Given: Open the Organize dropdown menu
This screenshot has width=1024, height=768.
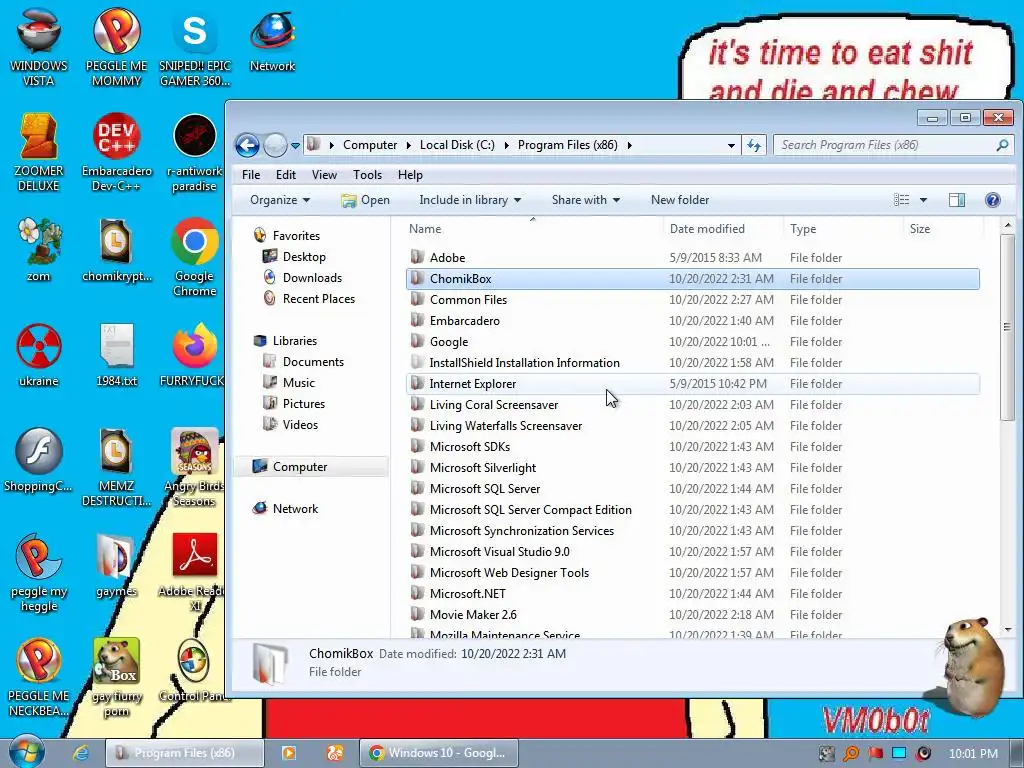Looking at the screenshot, I should click(280, 200).
